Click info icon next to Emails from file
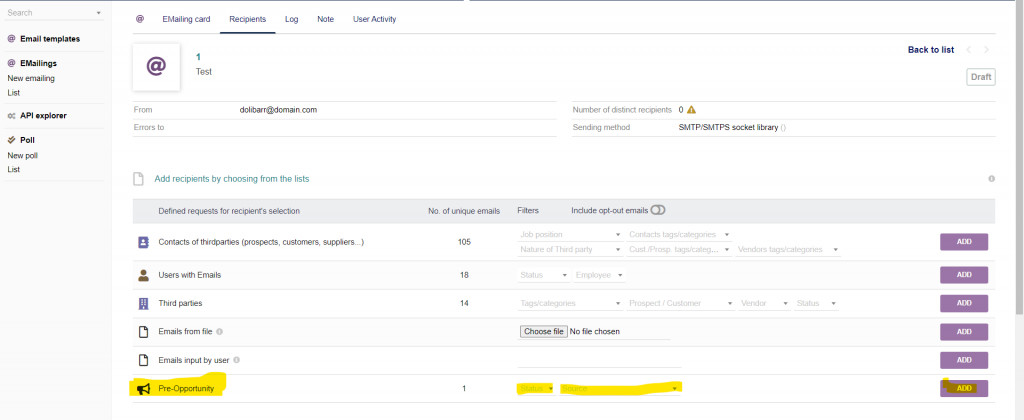The width and height of the screenshot is (1024, 420). [219, 331]
